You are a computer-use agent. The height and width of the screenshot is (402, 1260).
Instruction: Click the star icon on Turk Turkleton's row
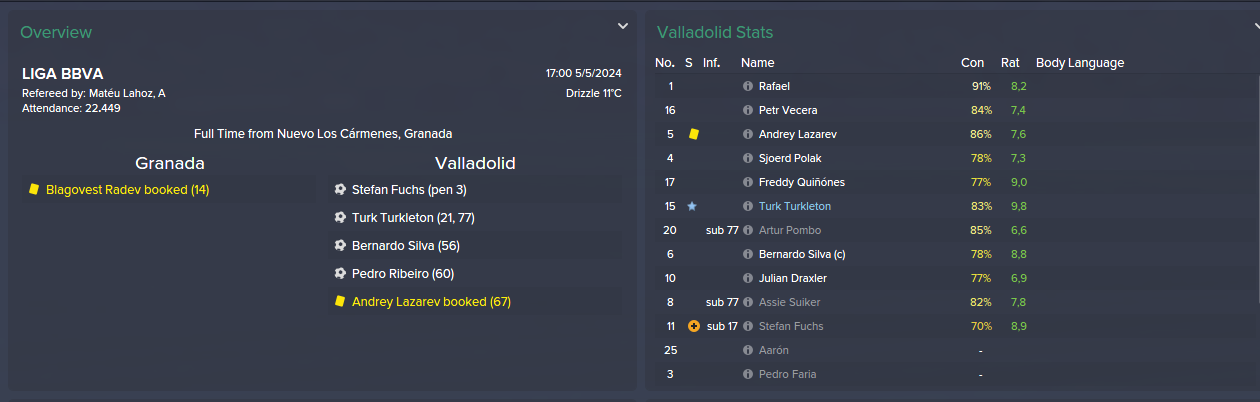691,206
